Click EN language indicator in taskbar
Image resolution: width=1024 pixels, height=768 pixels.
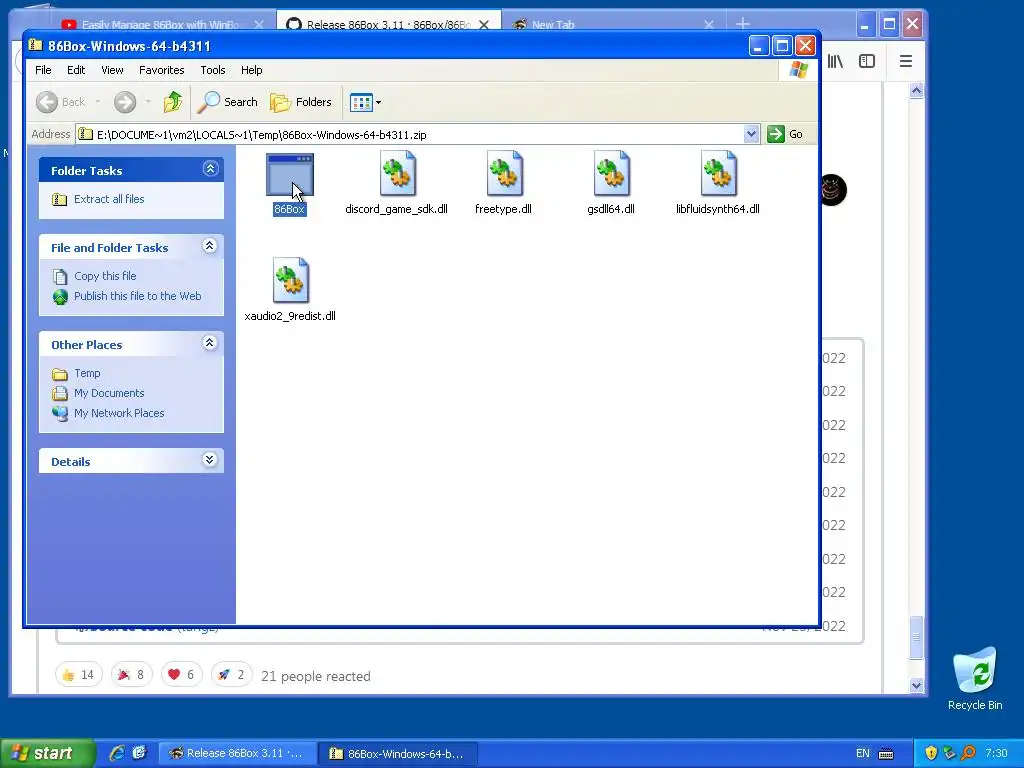click(863, 753)
